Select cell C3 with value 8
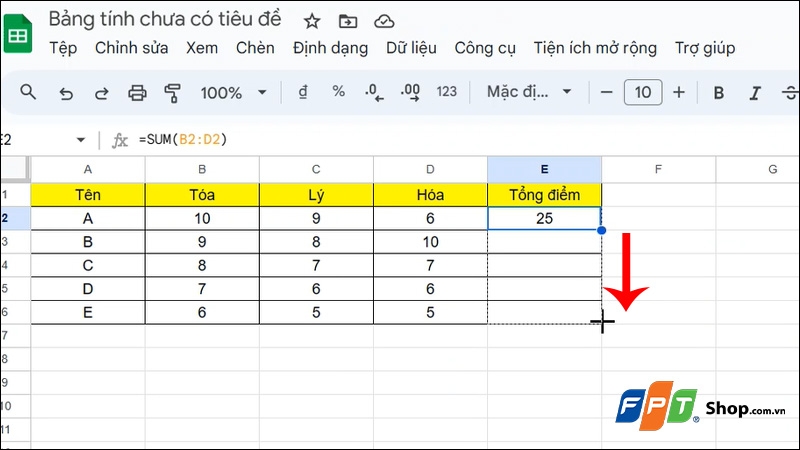The width and height of the screenshot is (800, 450). point(316,242)
